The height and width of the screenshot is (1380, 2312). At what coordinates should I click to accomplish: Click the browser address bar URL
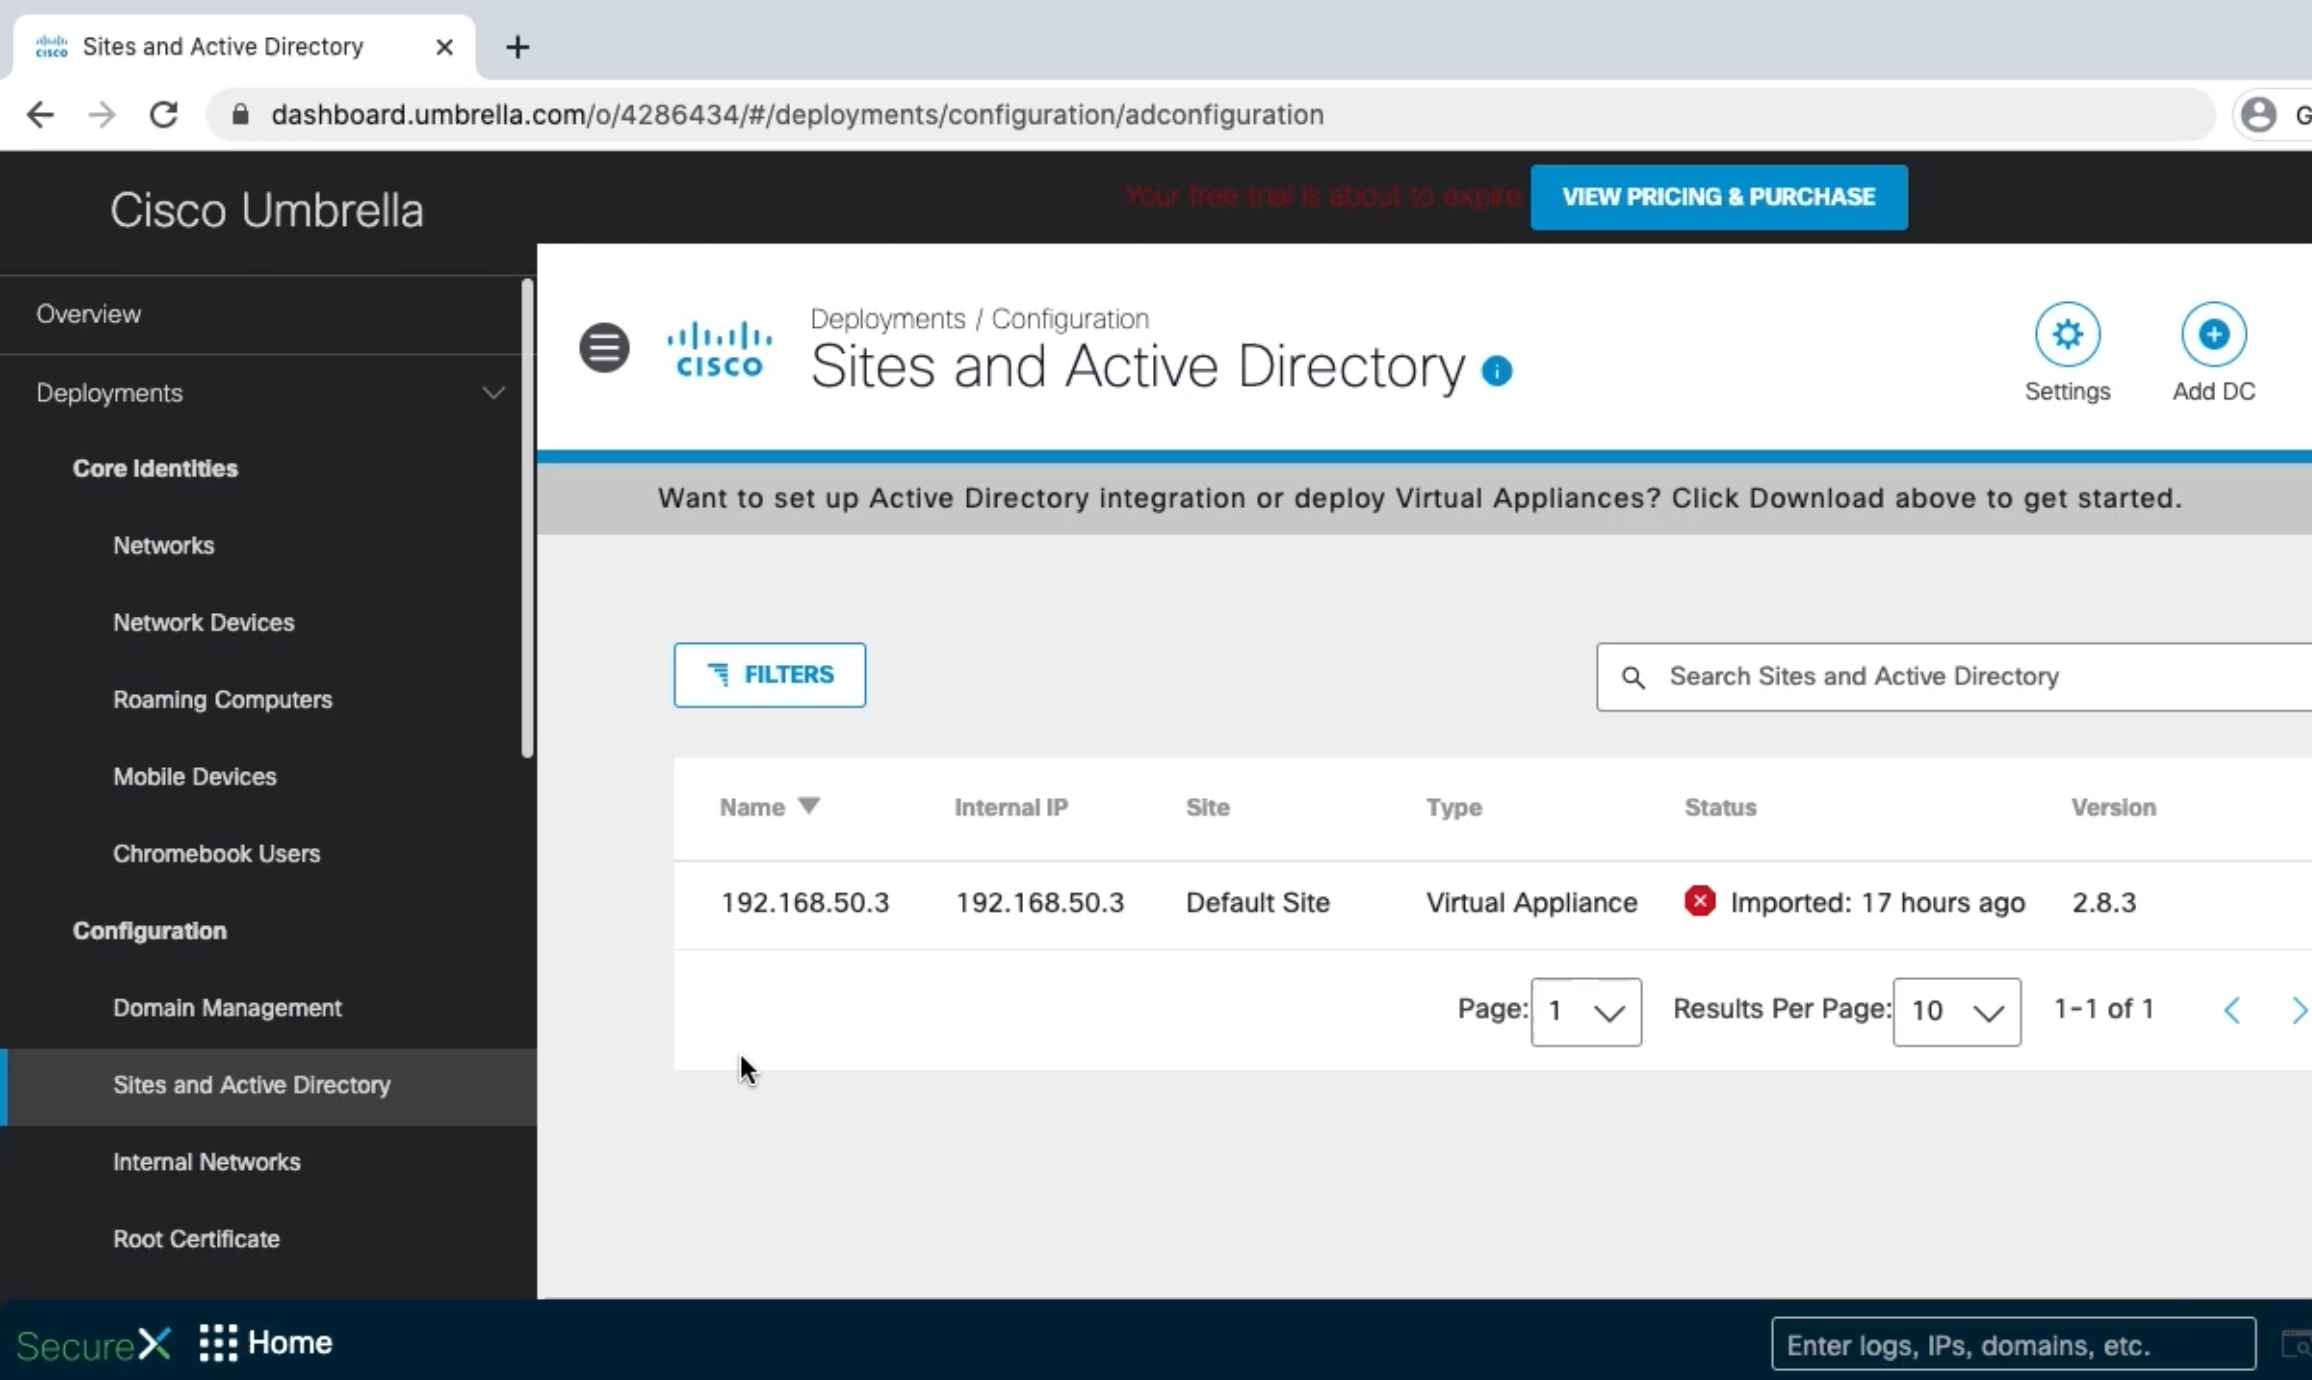797,115
